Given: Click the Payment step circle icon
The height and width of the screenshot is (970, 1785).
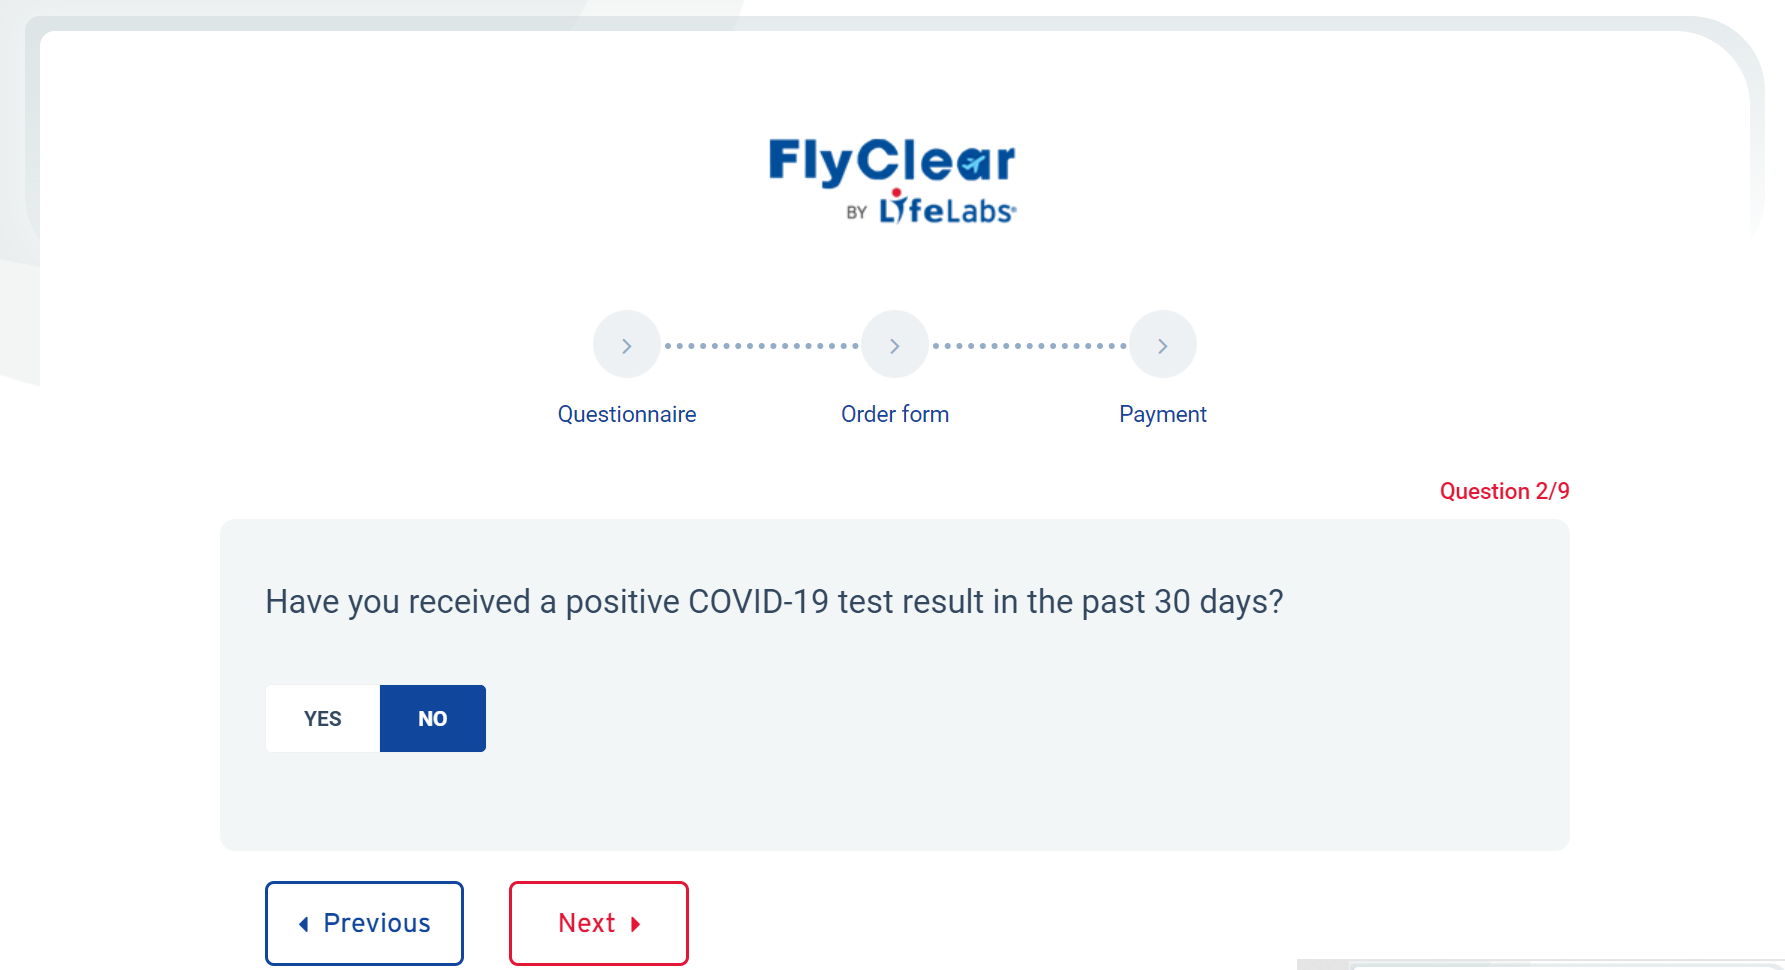Looking at the screenshot, I should (1163, 345).
